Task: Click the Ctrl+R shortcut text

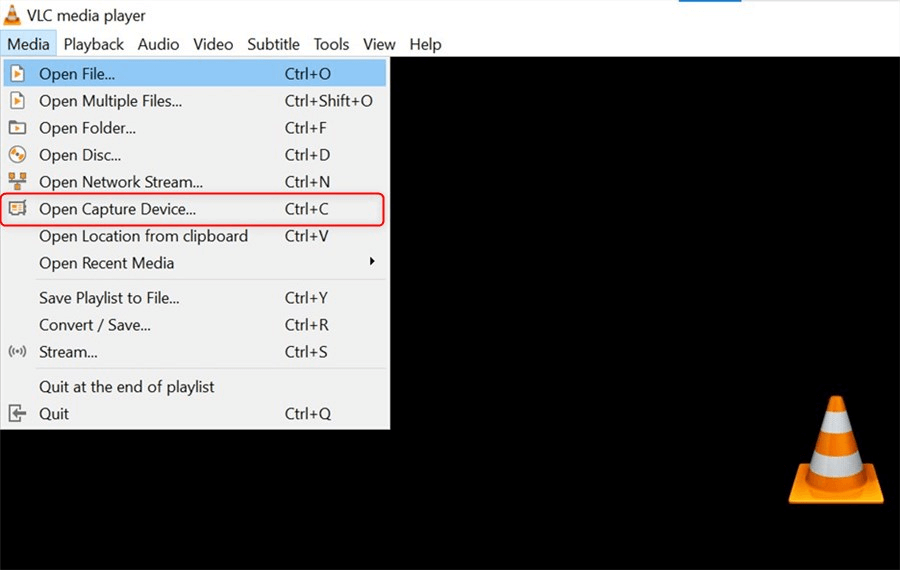Action: [x=307, y=324]
